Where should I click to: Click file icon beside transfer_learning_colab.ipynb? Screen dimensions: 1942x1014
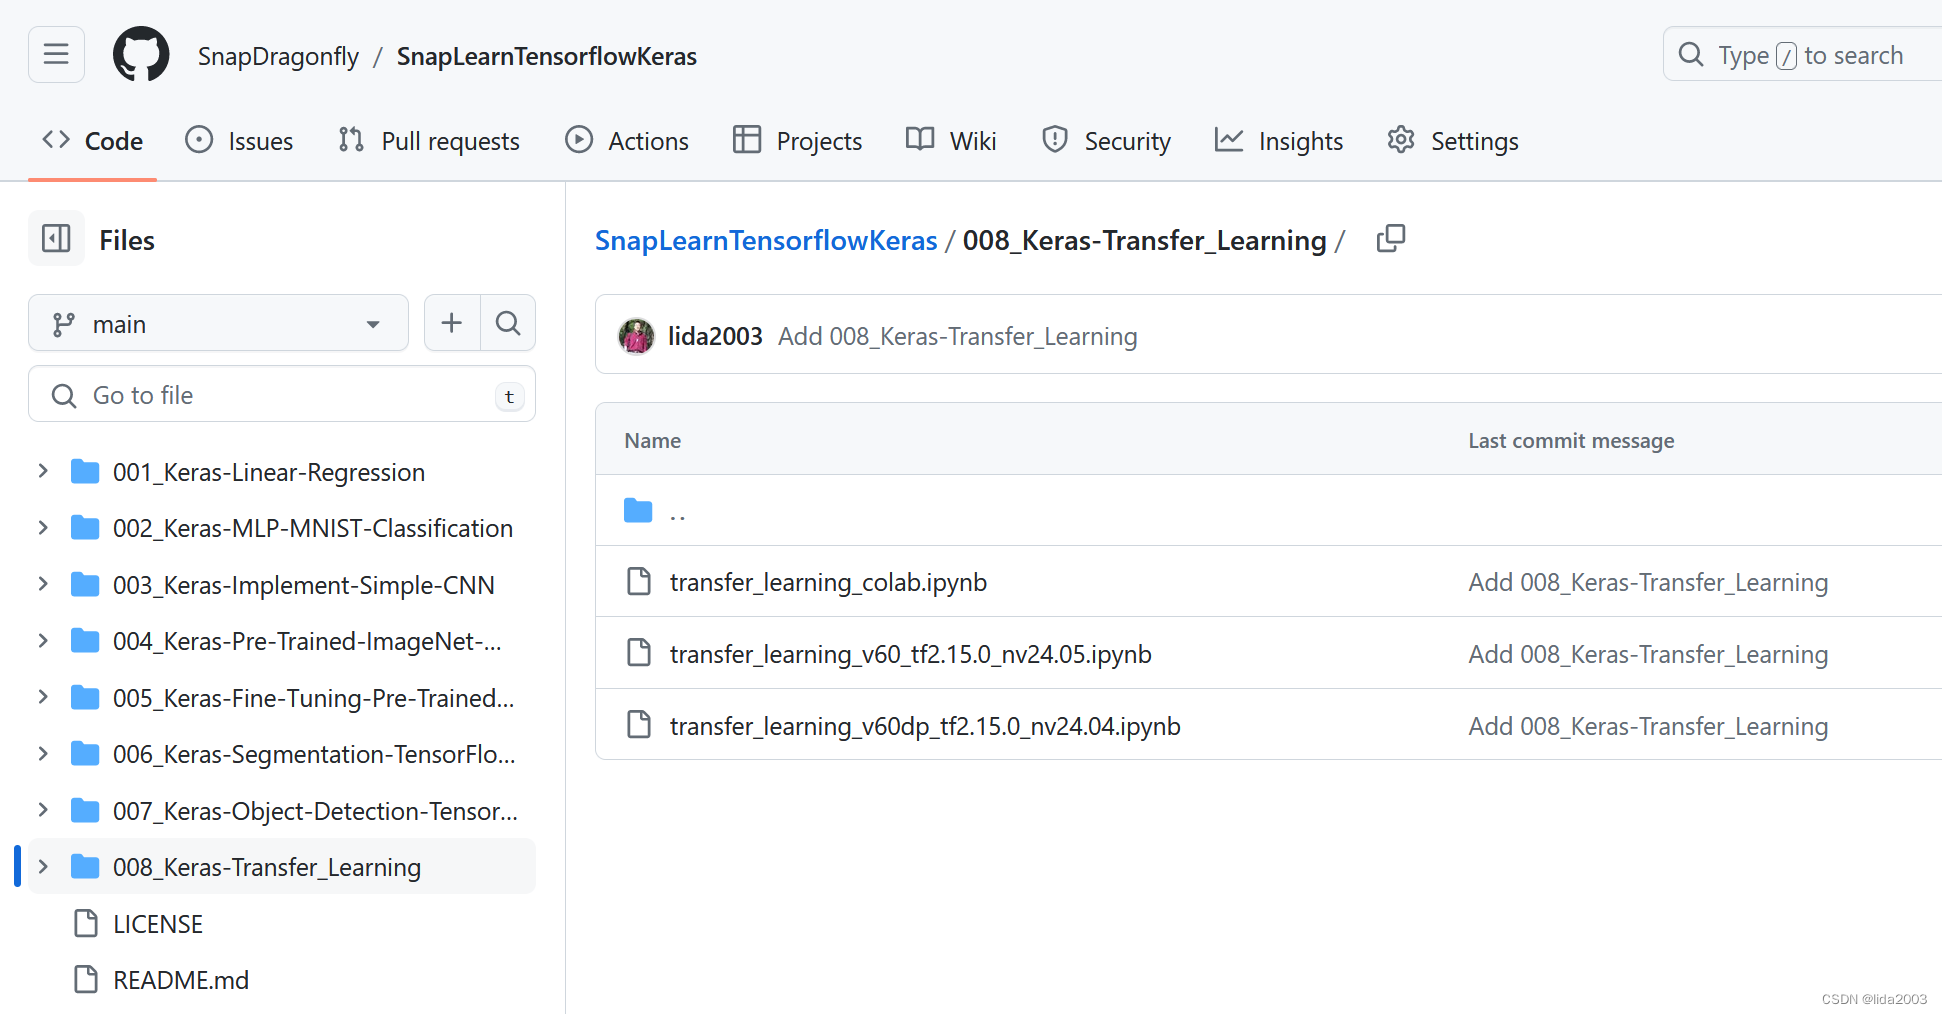coord(639,581)
